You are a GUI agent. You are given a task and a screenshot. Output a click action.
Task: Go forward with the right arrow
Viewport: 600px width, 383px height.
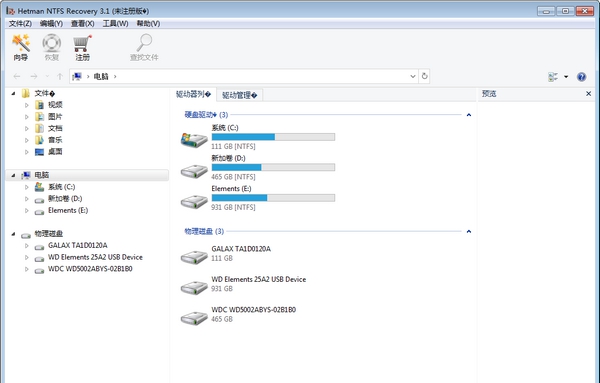point(34,77)
